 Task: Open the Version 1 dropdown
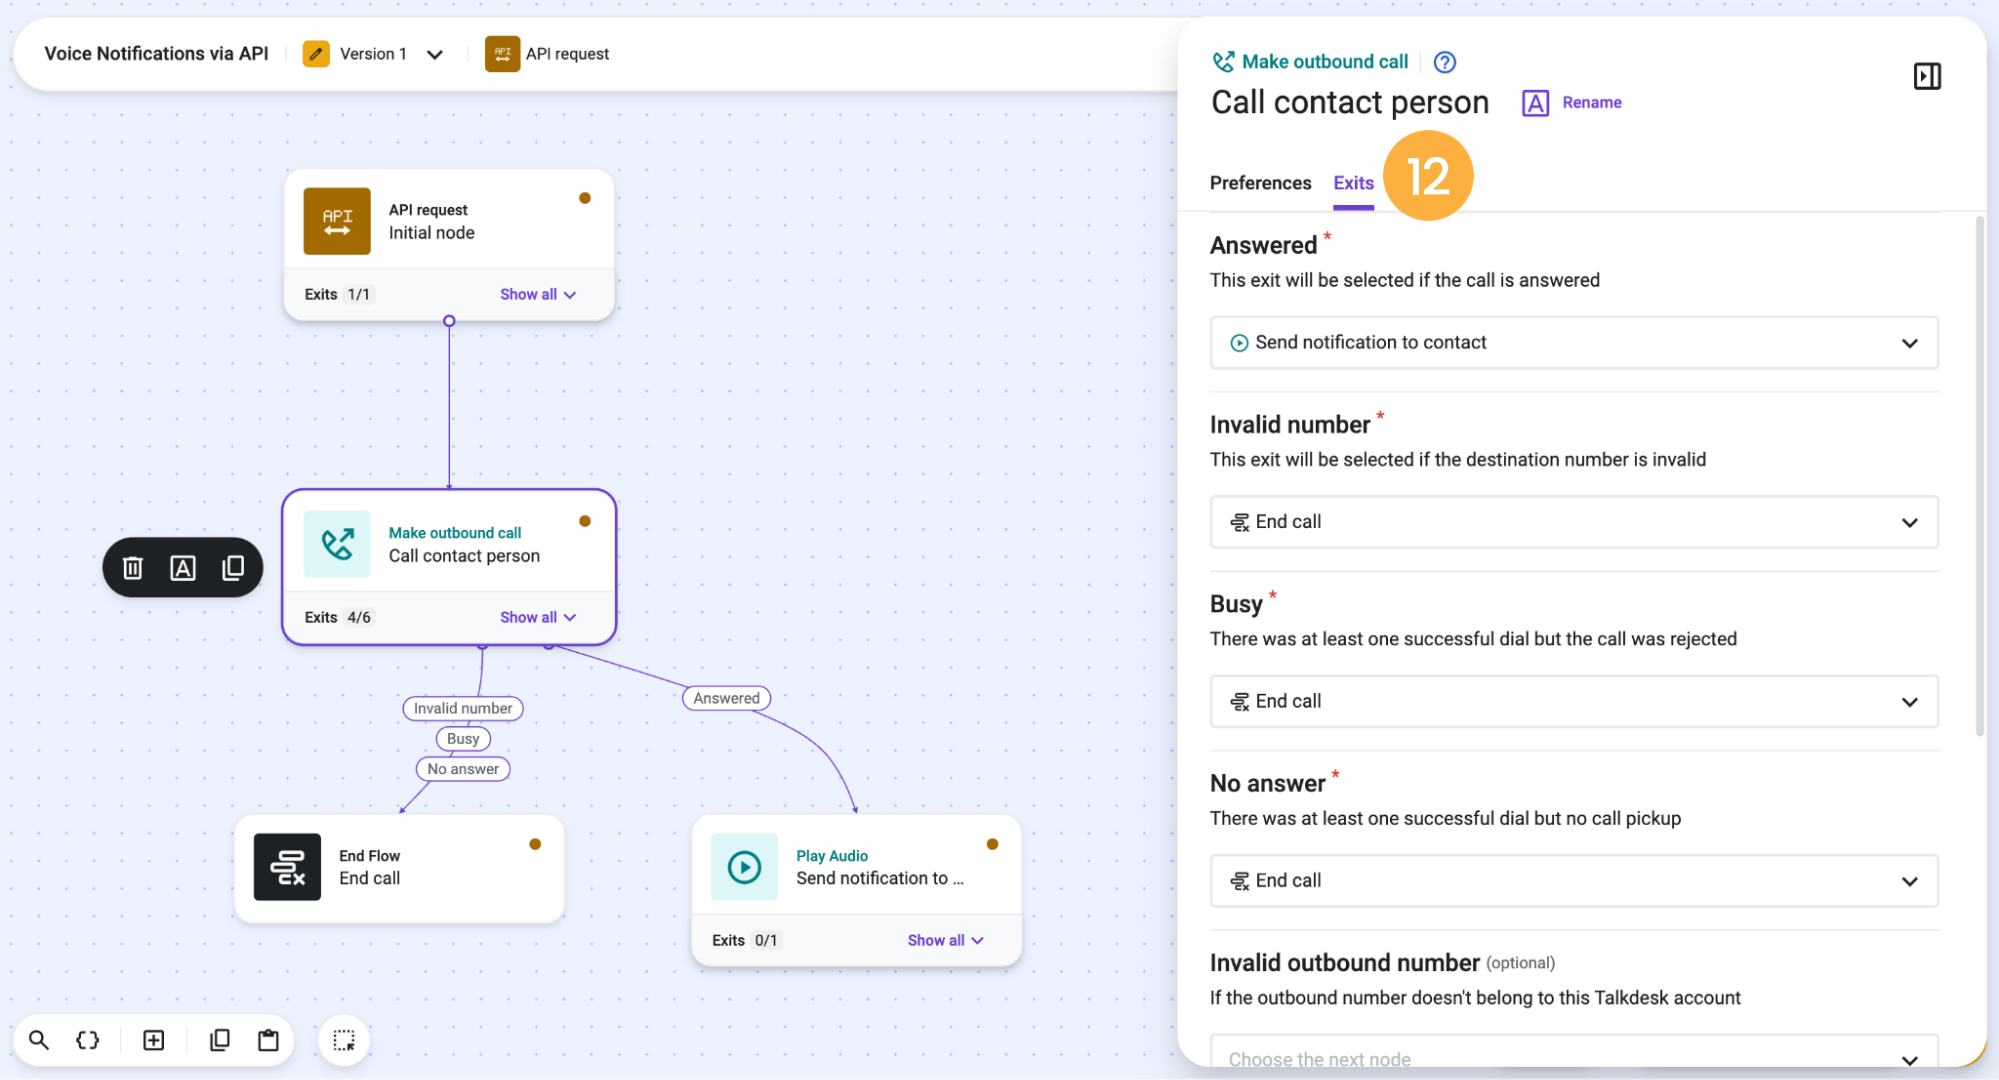pos(434,55)
